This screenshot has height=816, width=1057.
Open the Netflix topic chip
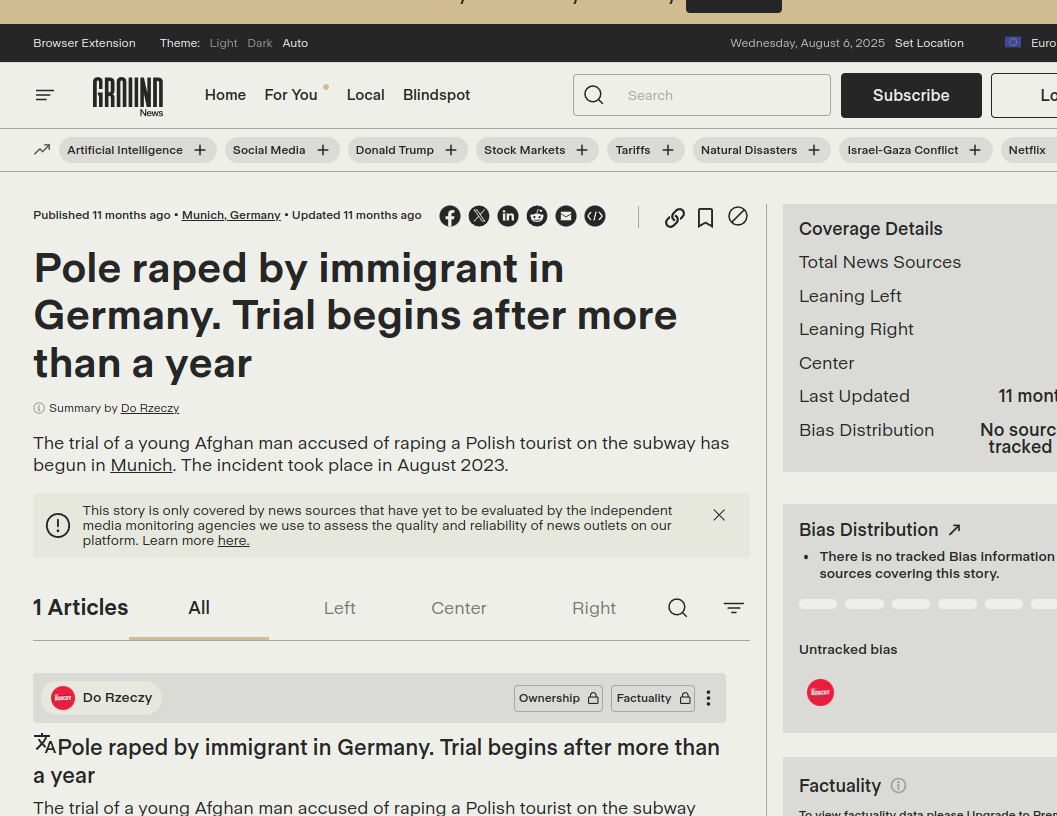click(x=1027, y=150)
